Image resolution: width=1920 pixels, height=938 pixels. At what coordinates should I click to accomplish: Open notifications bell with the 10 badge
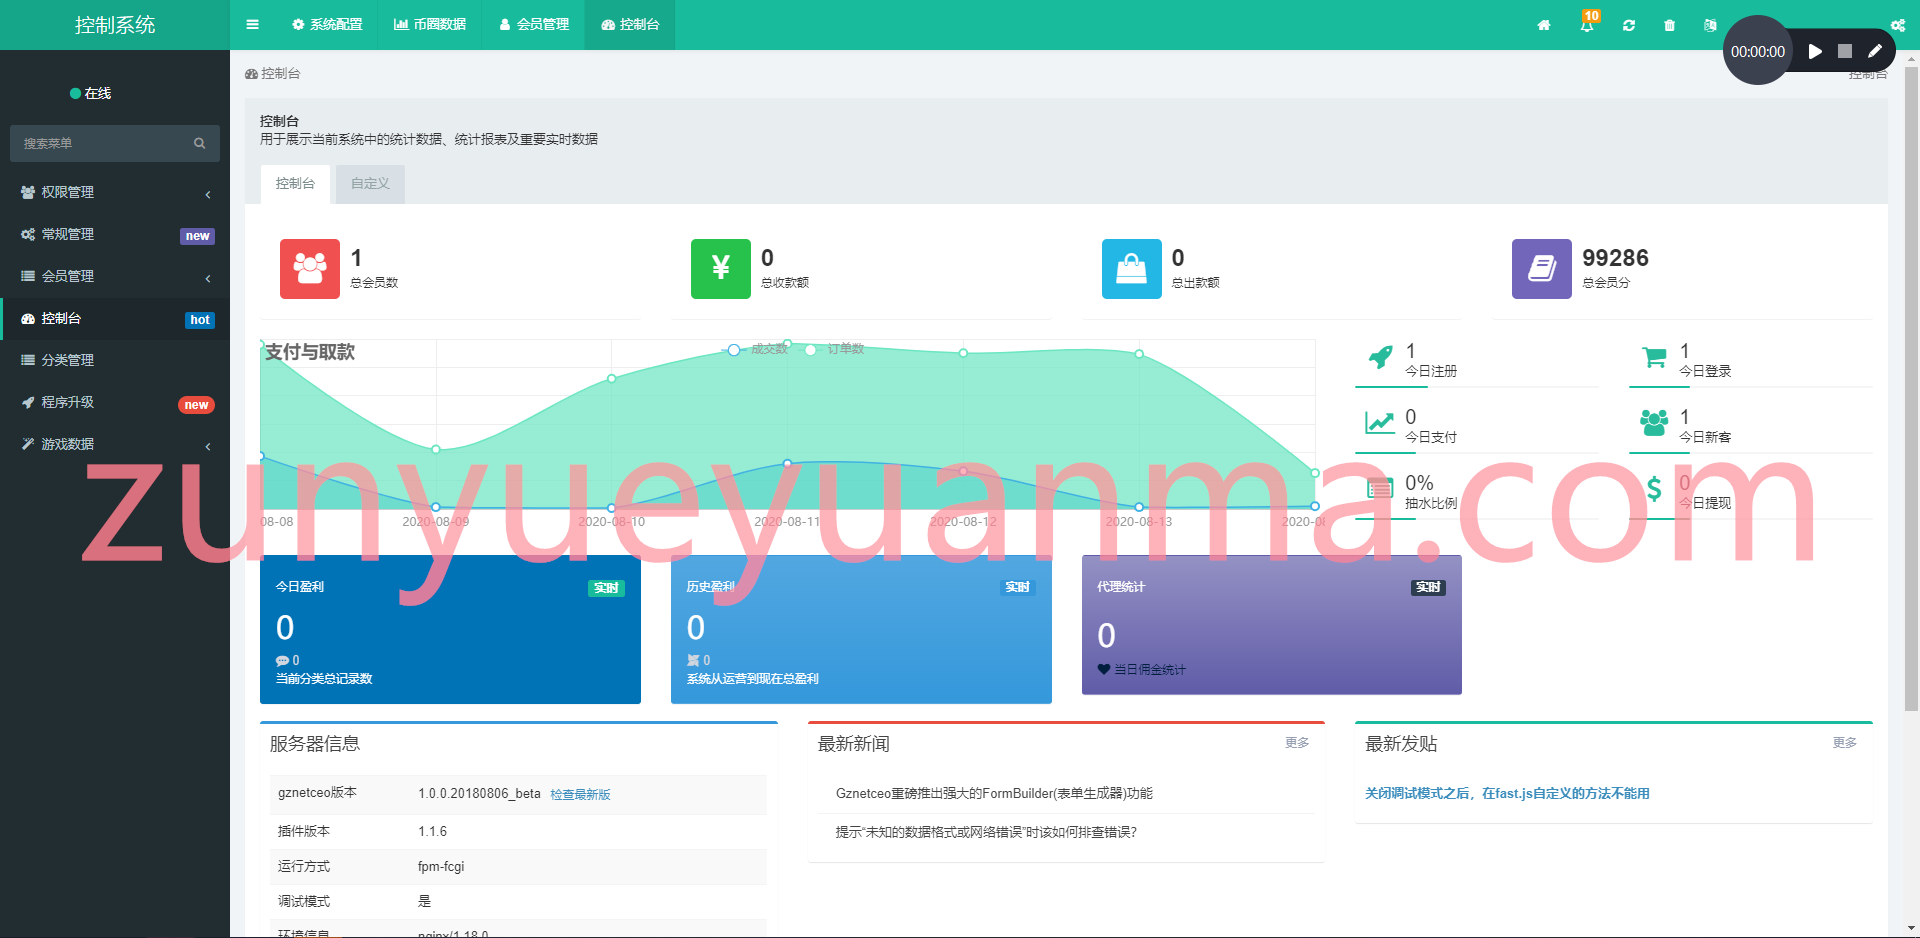(1587, 25)
